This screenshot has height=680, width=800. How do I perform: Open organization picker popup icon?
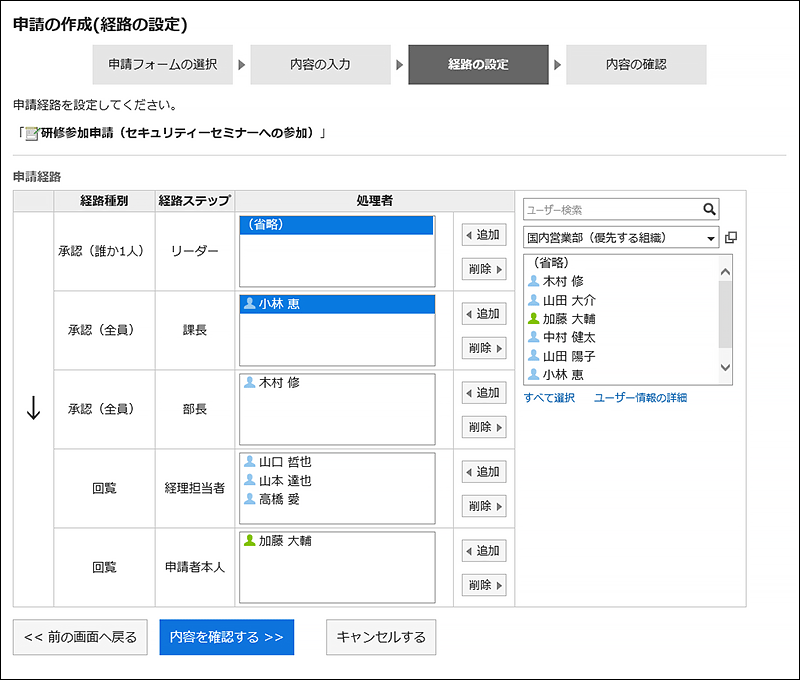tap(731, 237)
